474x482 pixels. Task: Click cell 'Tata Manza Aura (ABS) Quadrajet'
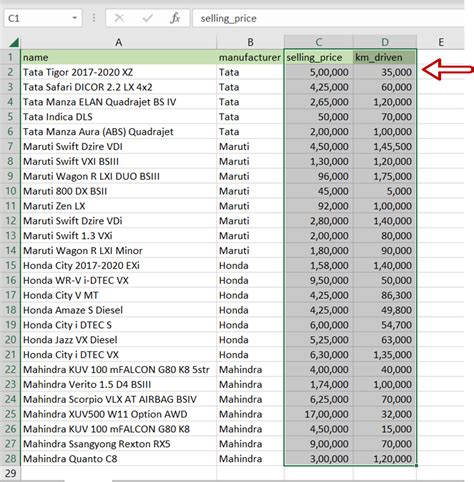pos(119,132)
